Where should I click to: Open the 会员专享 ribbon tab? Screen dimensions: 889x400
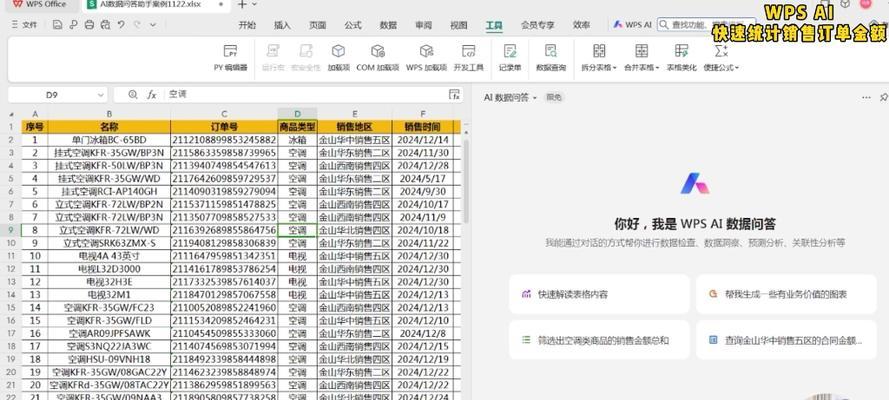coord(537,25)
